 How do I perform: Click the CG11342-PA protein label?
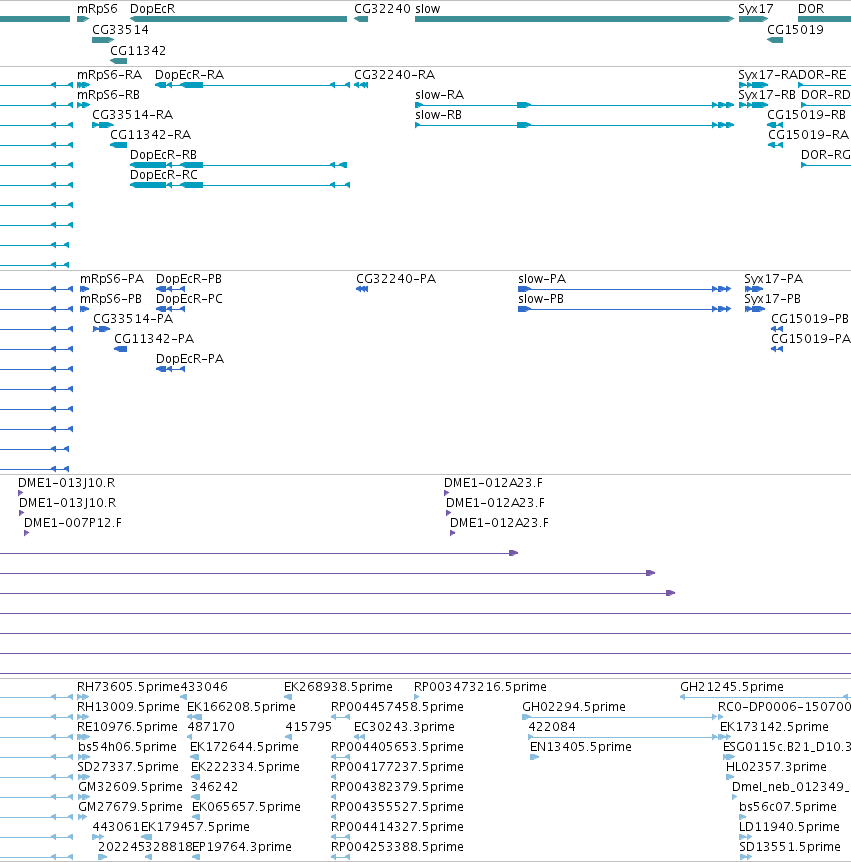(154, 339)
